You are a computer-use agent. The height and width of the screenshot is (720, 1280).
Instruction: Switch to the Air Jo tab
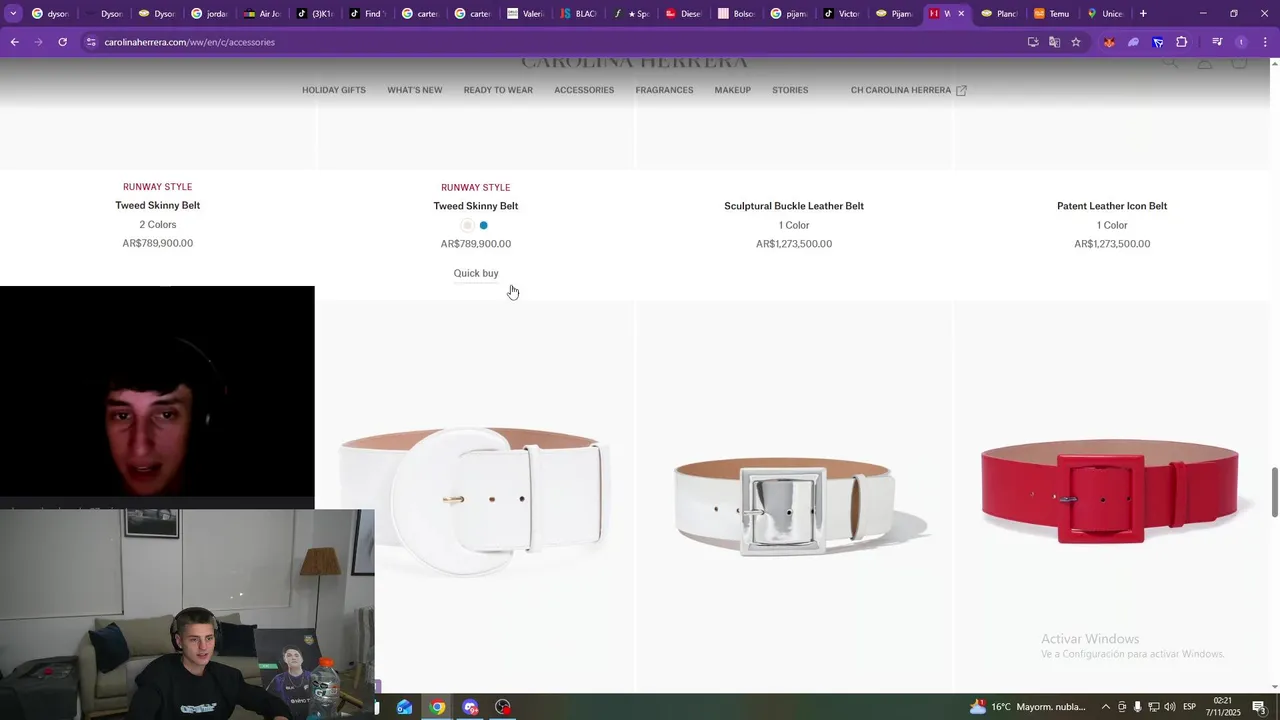click(x=263, y=14)
